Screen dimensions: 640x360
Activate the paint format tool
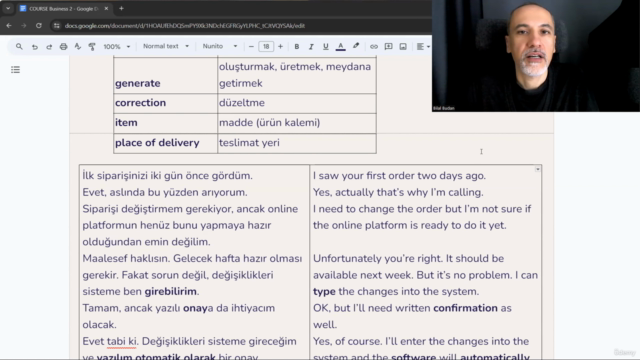pyautogui.click(x=92, y=47)
